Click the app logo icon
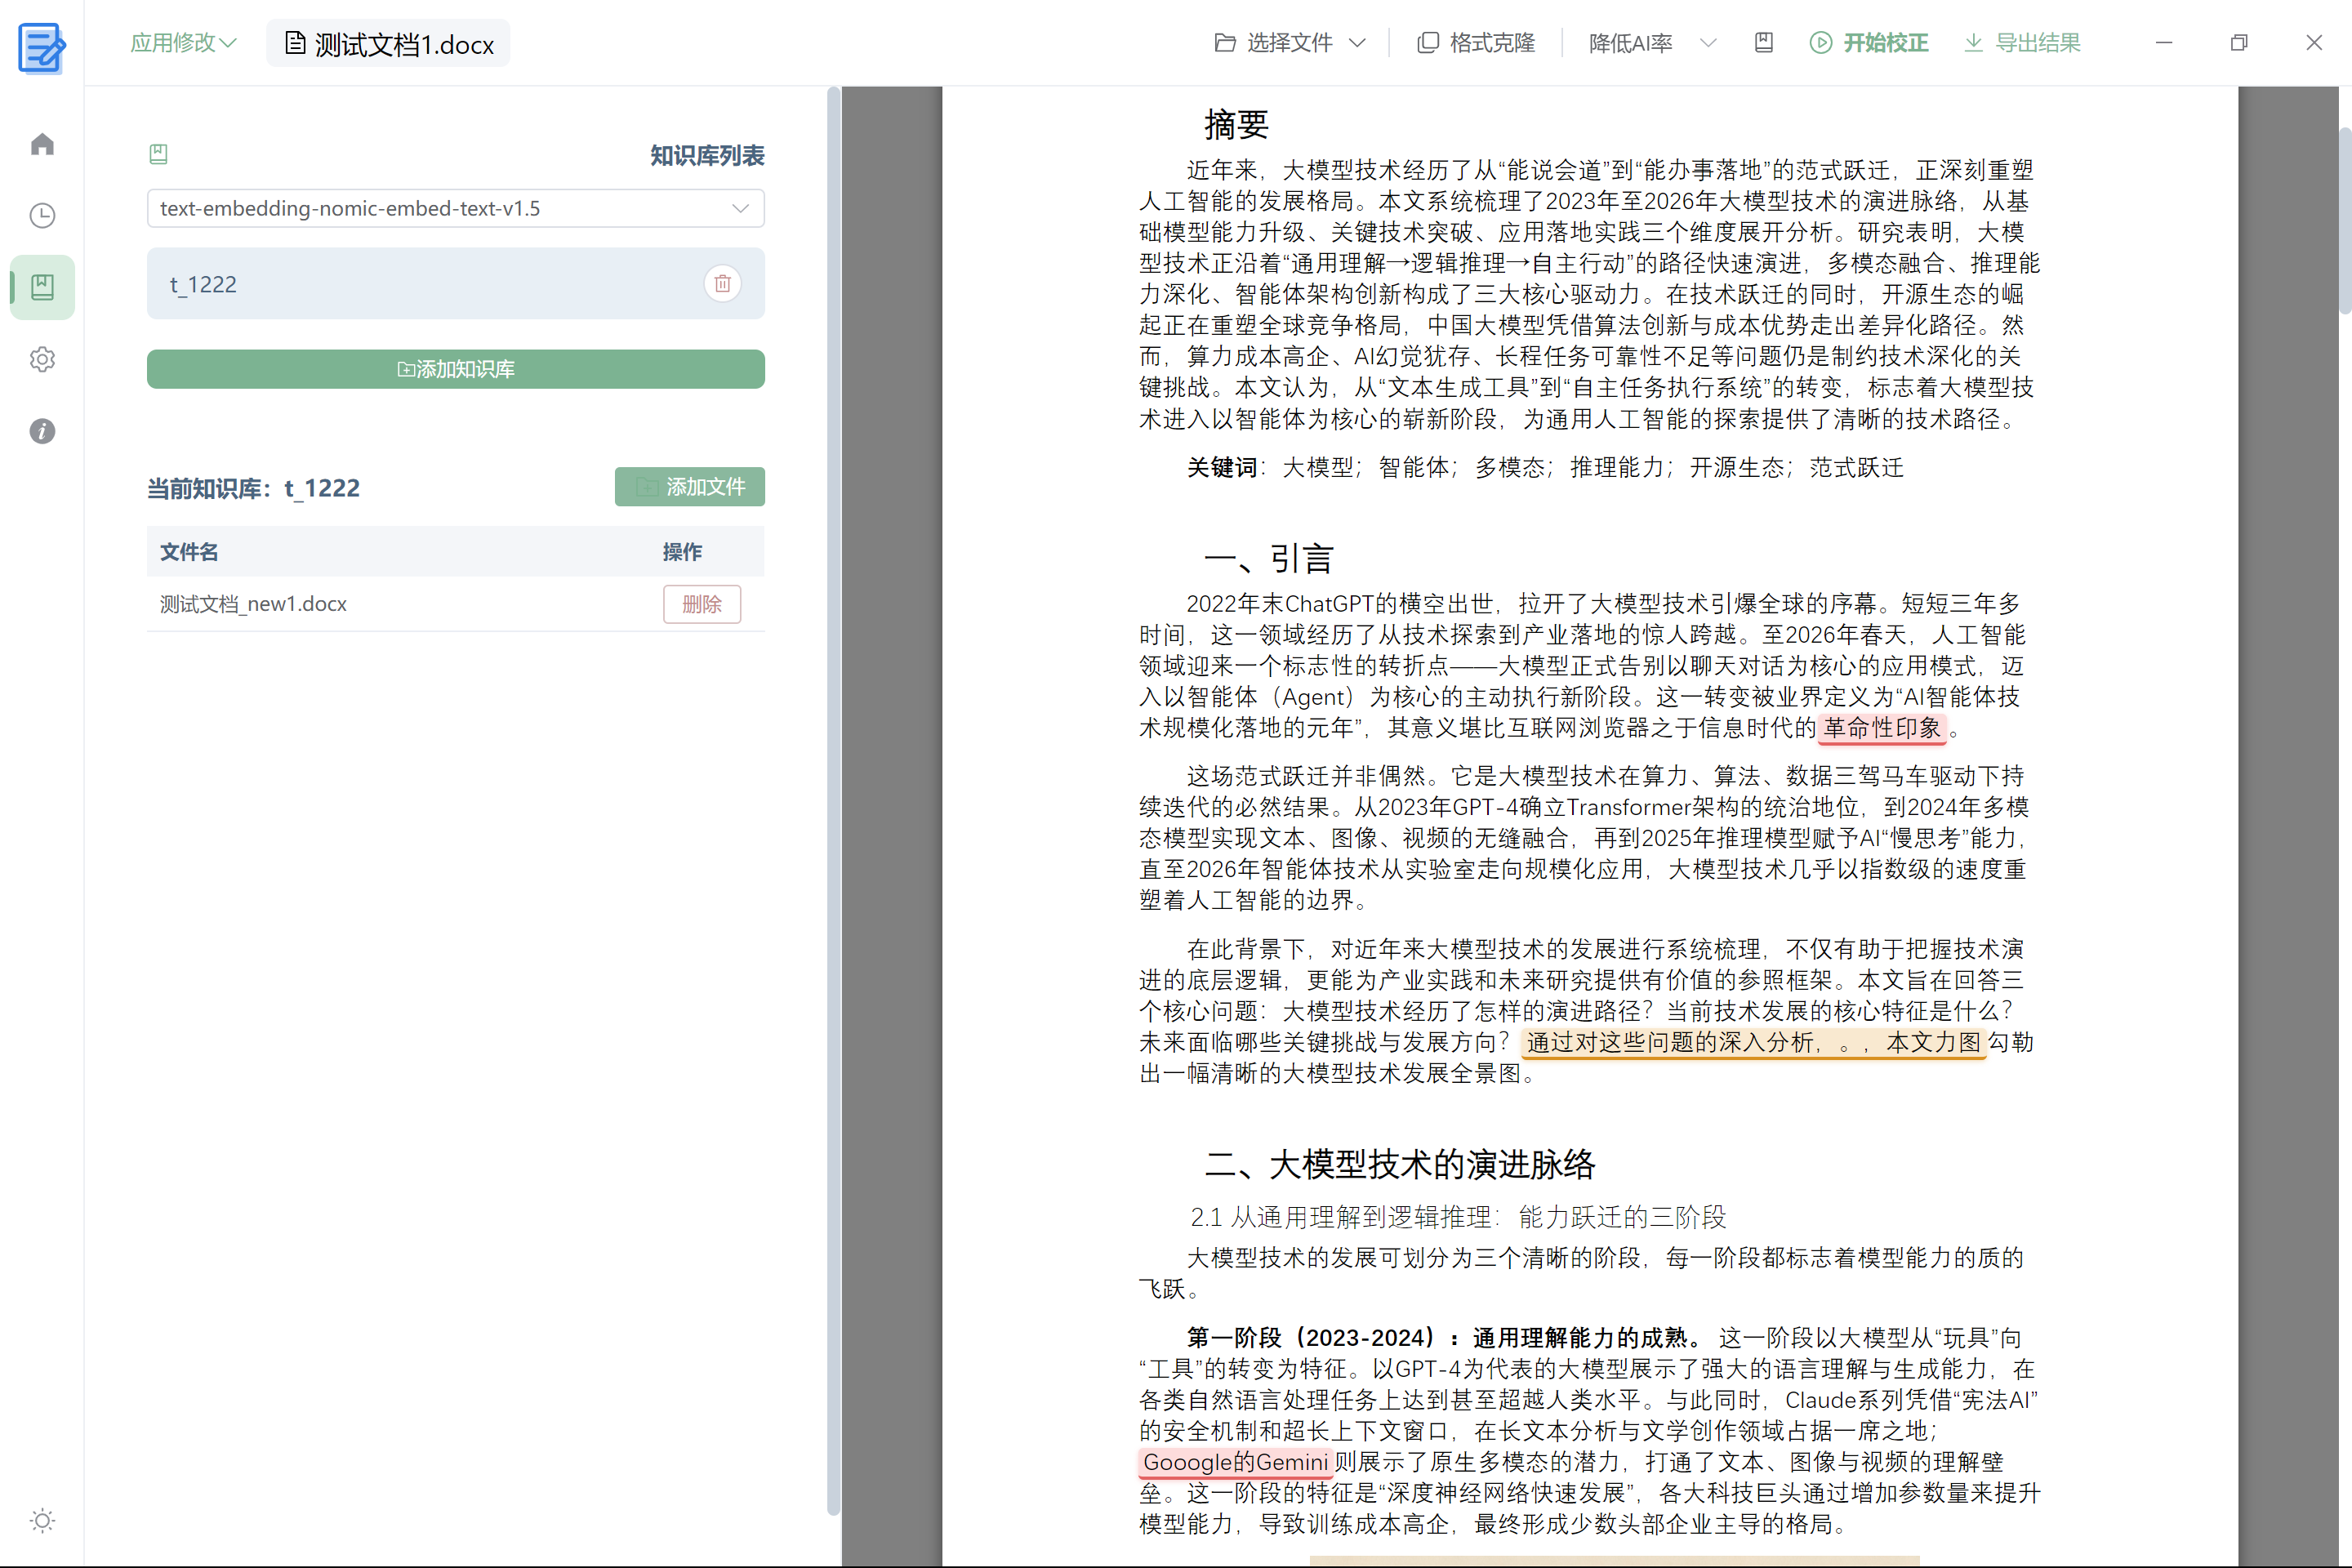Viewport: 2352px width, 1568px height. point(42,47)
